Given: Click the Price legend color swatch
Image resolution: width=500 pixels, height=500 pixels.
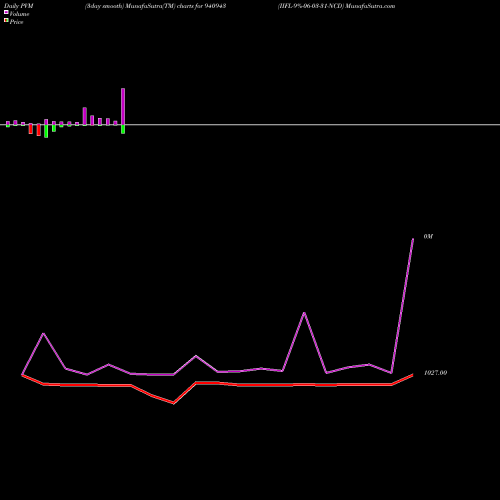Looking at the screenshot, I should tap(6, 20).
